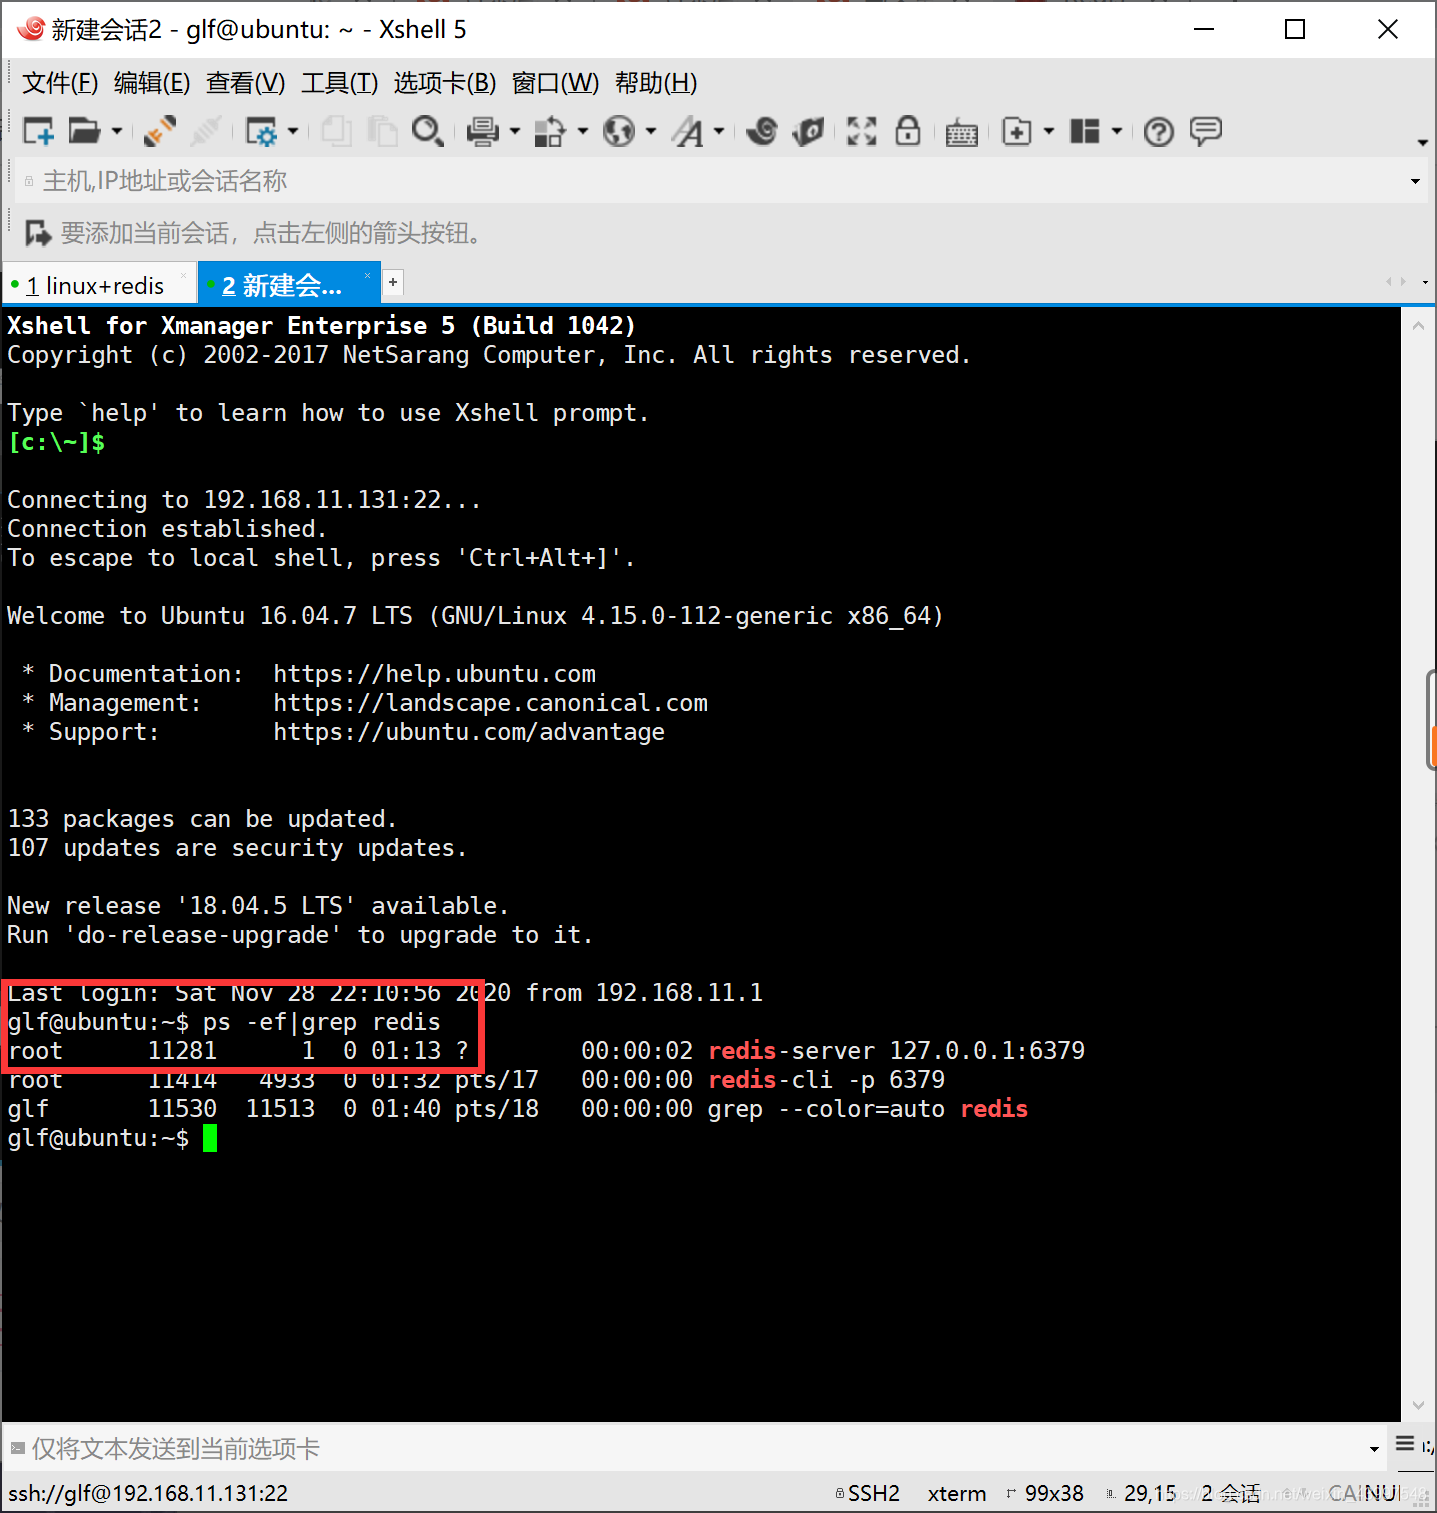Open the help question mark icon
1437x1513 pixels.
point(1159,131)
